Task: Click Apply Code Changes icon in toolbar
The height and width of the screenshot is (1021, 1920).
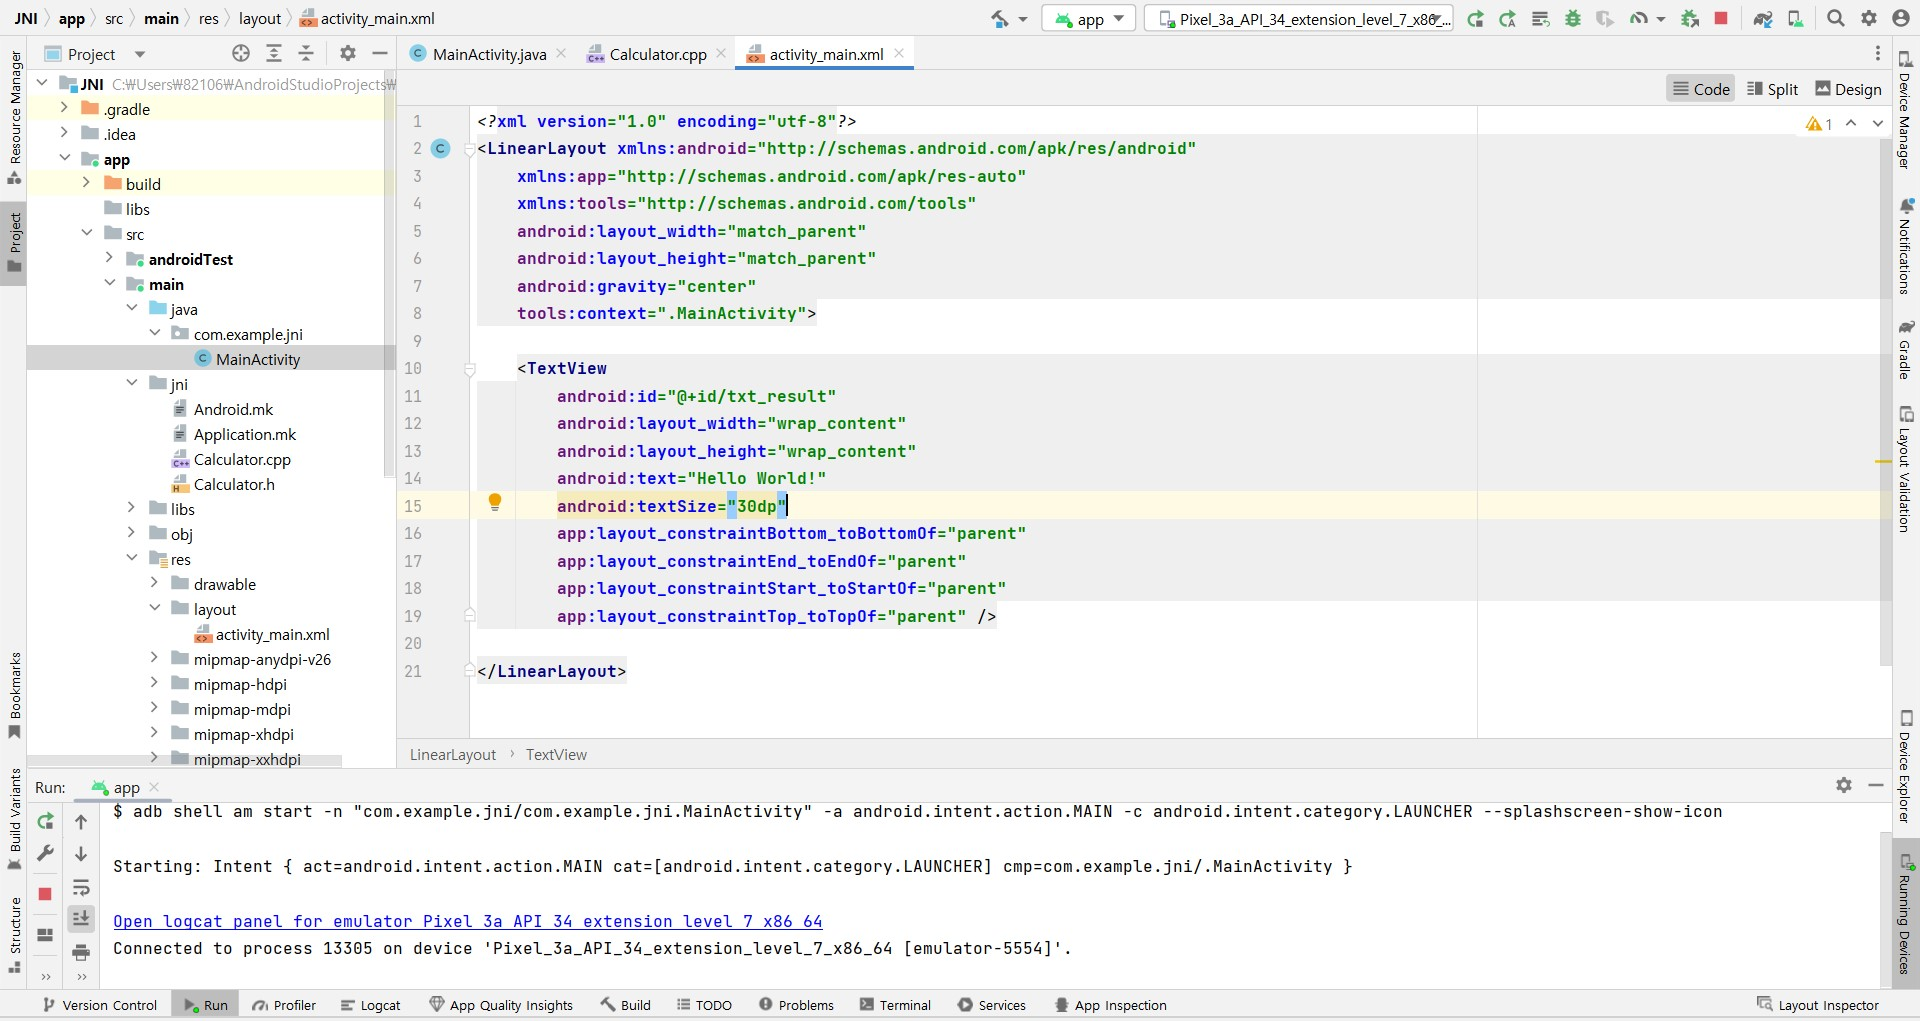Action: pos(1541,19)
